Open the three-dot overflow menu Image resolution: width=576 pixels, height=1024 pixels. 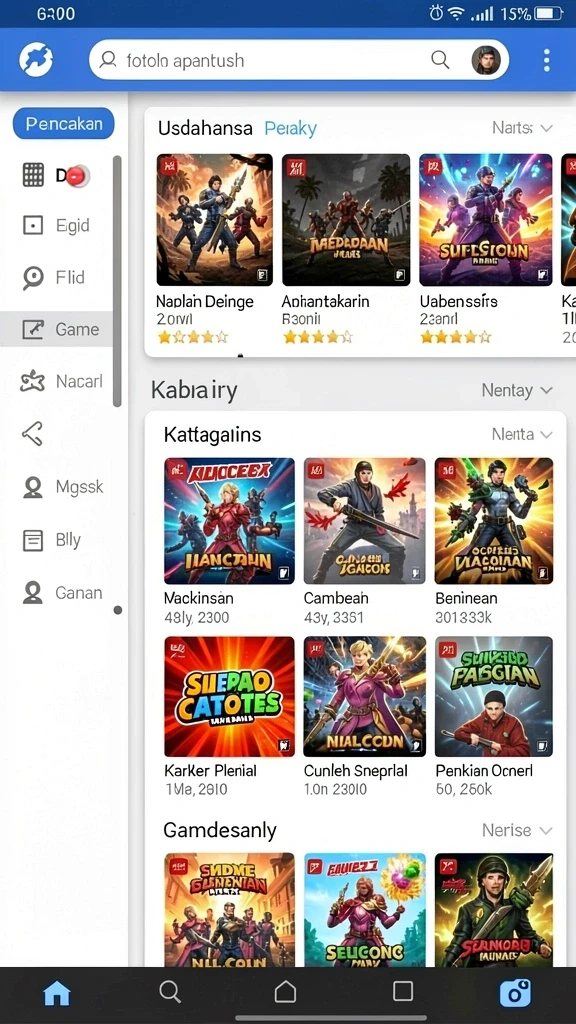[x=546, y=61]
